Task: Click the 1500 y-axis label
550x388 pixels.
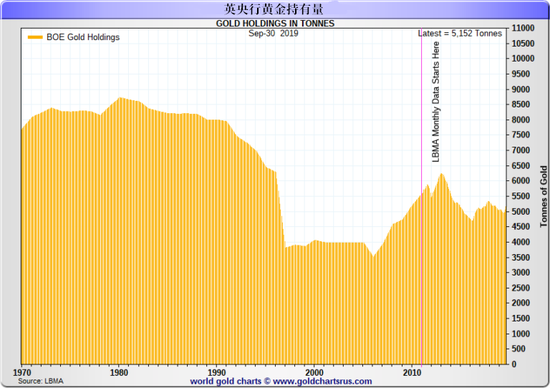Action: 521,319
